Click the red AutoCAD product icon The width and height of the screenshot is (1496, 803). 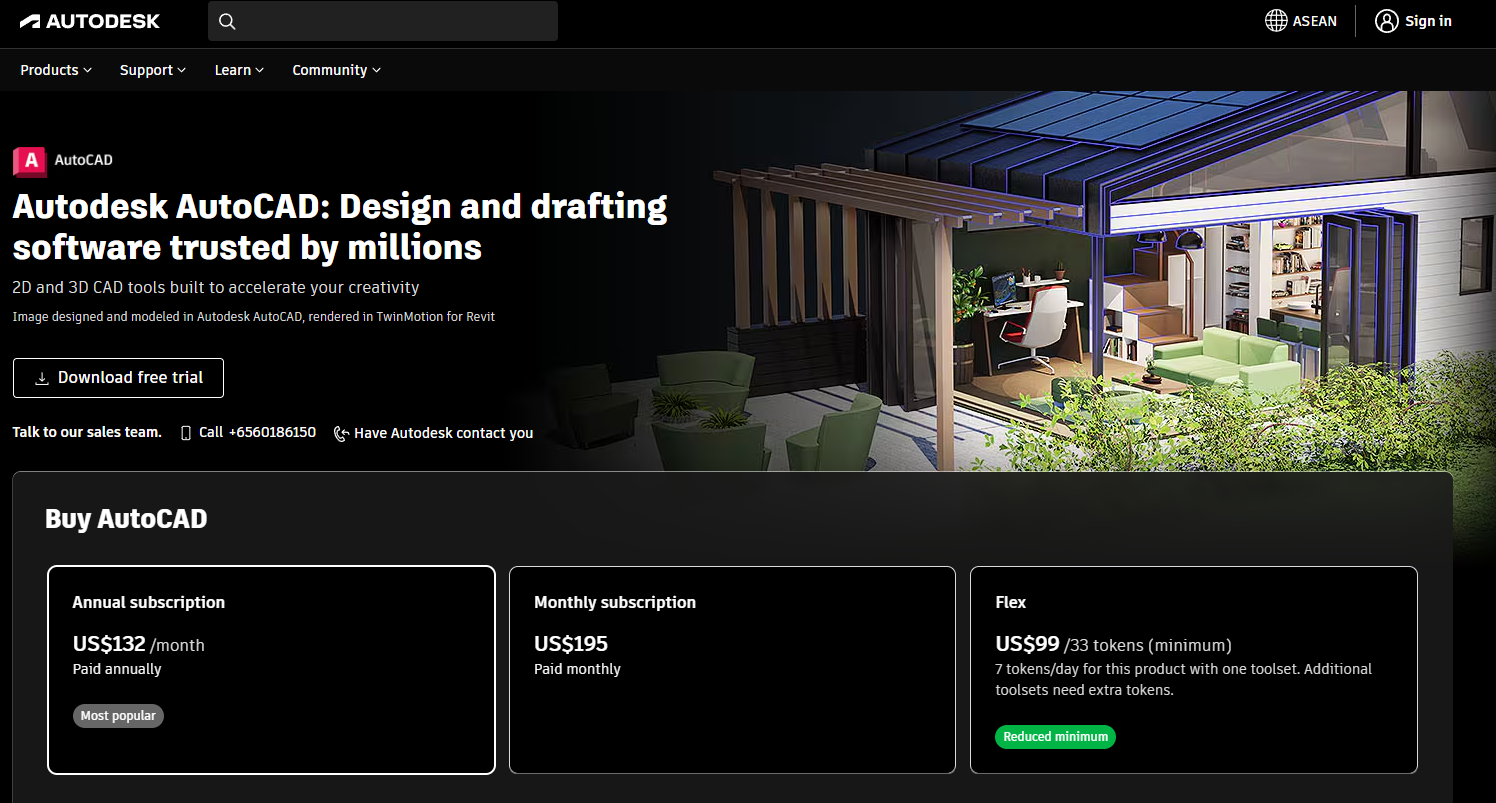(x=30, y=160)
